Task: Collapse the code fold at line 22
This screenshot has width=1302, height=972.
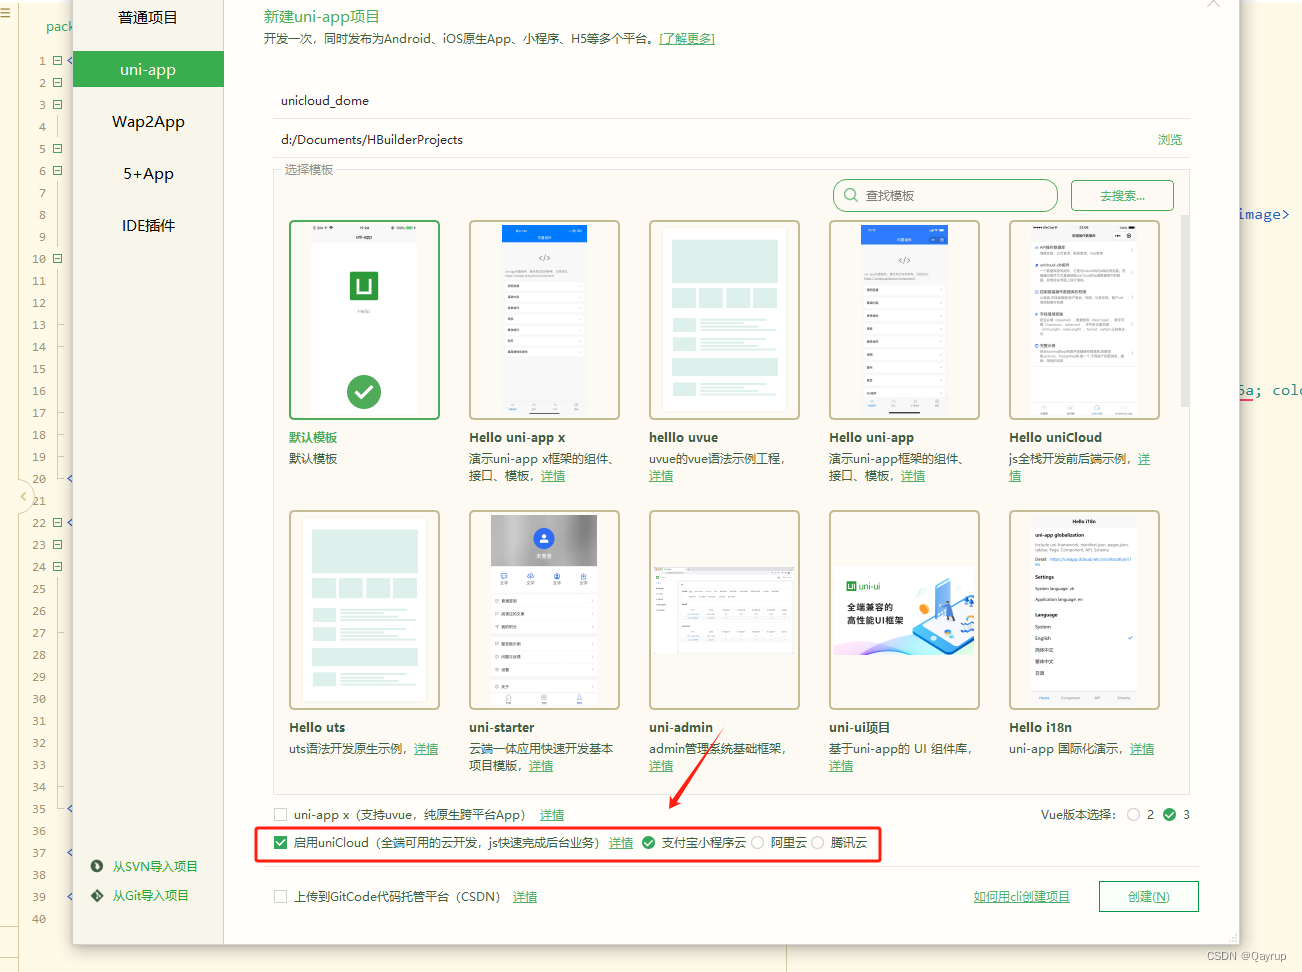Action: pos(57,523)
